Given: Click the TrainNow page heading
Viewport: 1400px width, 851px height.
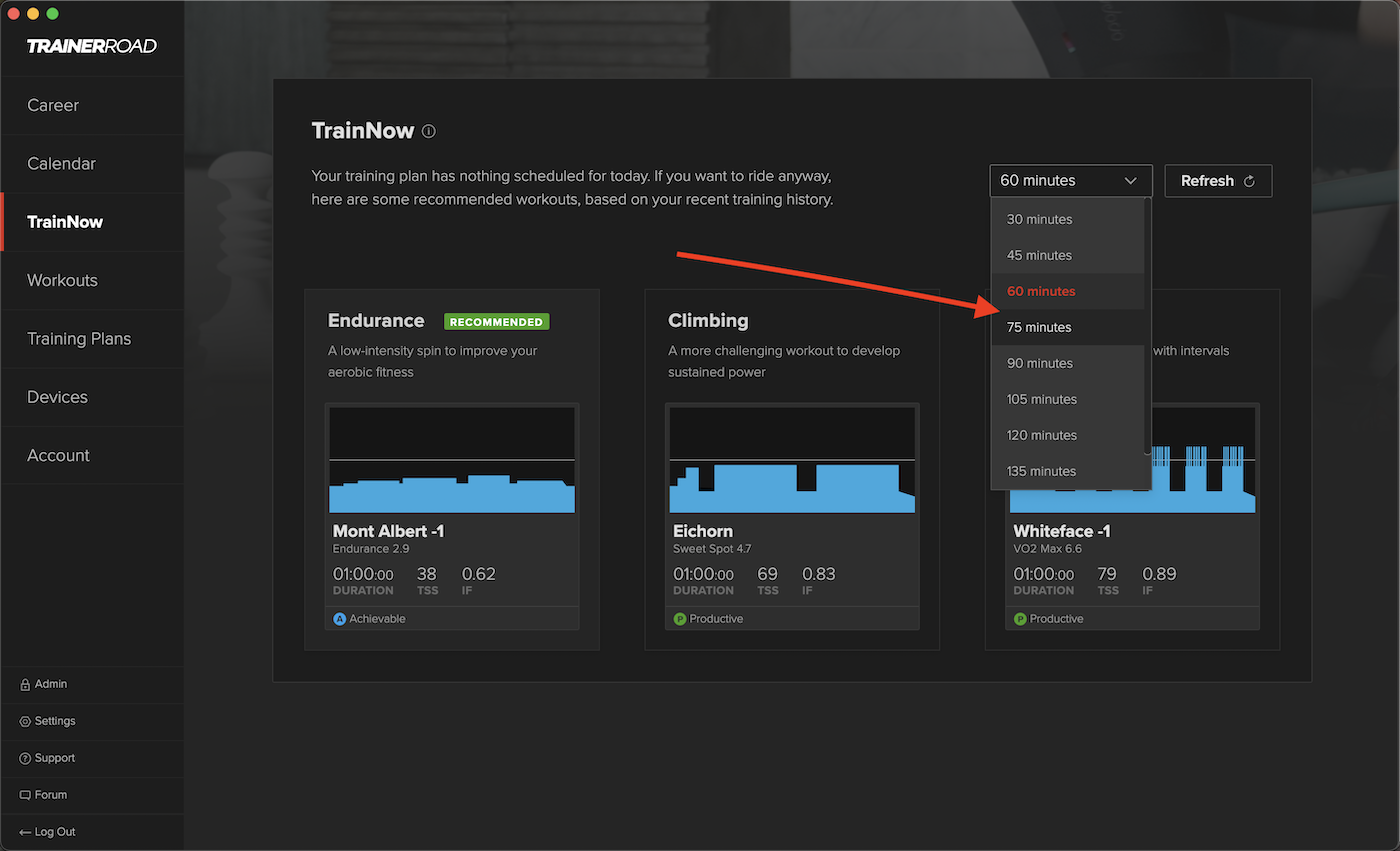Looking at the screenshot, I should point(361,131).
